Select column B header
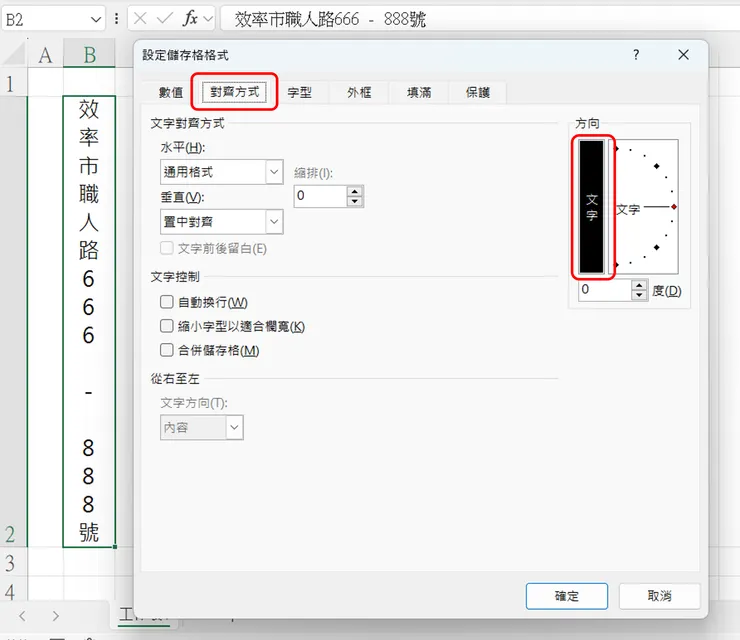 (89, 55)
